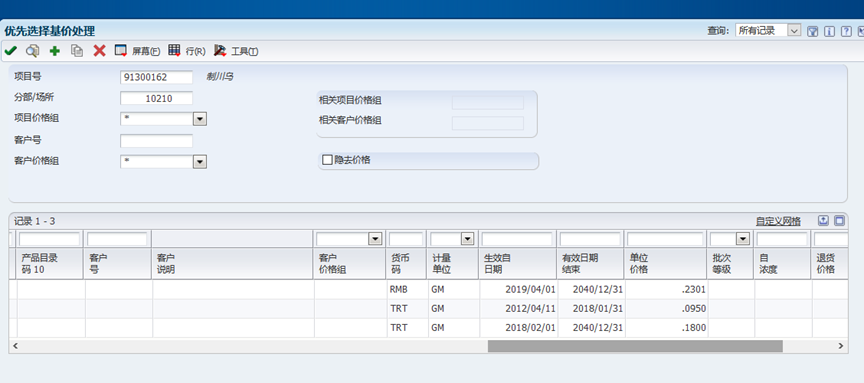
Task: Click the 2012/04/11 effective date cell
Action: coord(518,308)
